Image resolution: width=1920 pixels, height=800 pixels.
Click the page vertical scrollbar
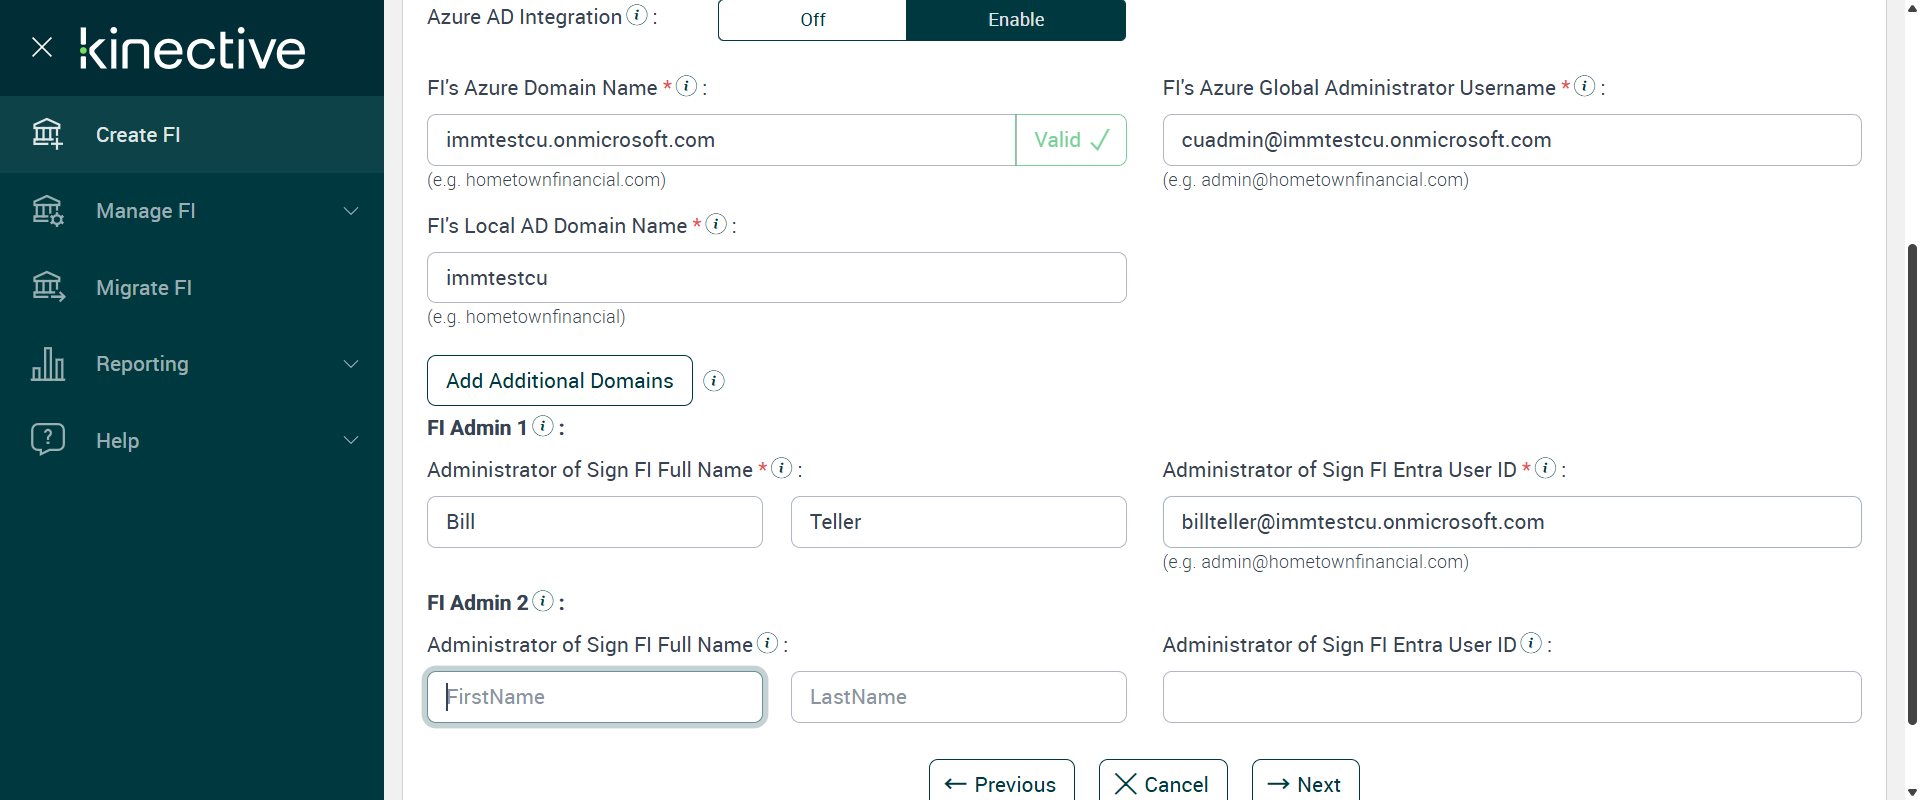pyautogui.click(x=1912, y=480)
